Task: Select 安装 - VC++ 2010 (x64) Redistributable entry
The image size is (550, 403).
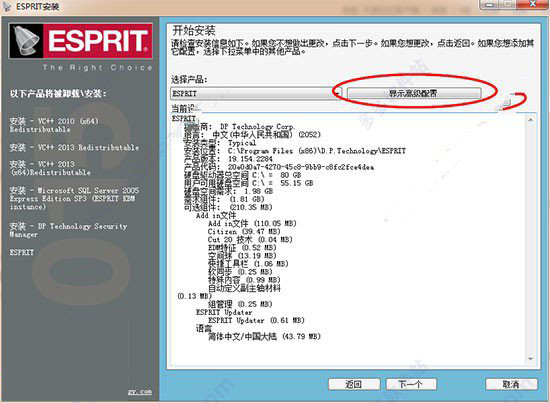Action: [54, 125]
